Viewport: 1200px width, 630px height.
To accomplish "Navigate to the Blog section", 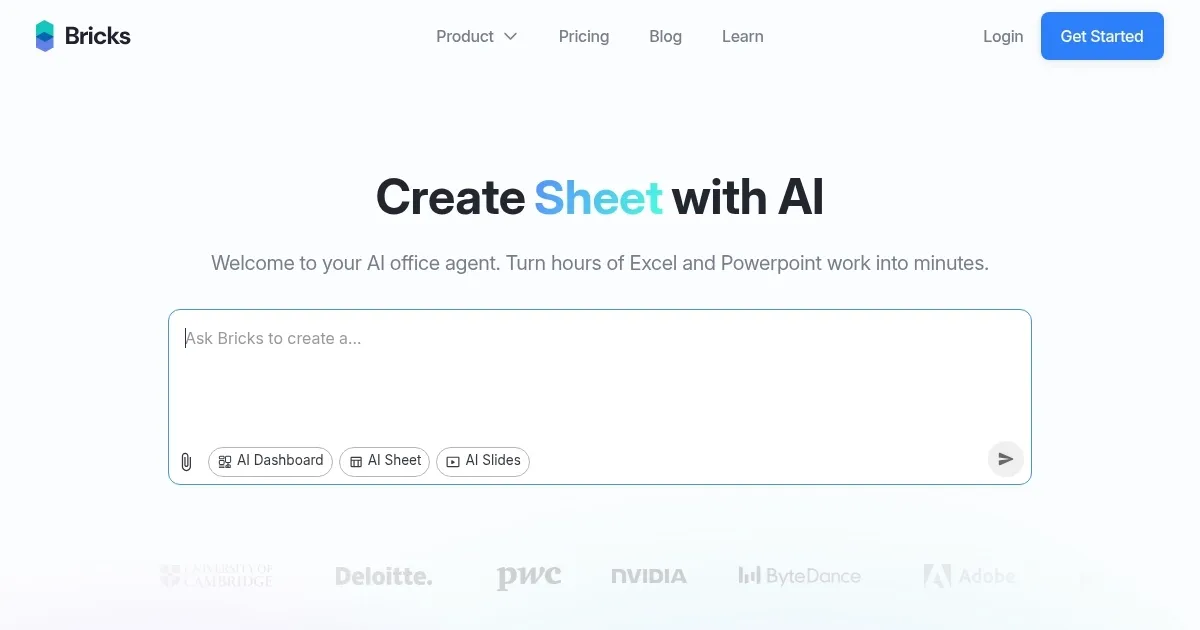I will 665,36.
